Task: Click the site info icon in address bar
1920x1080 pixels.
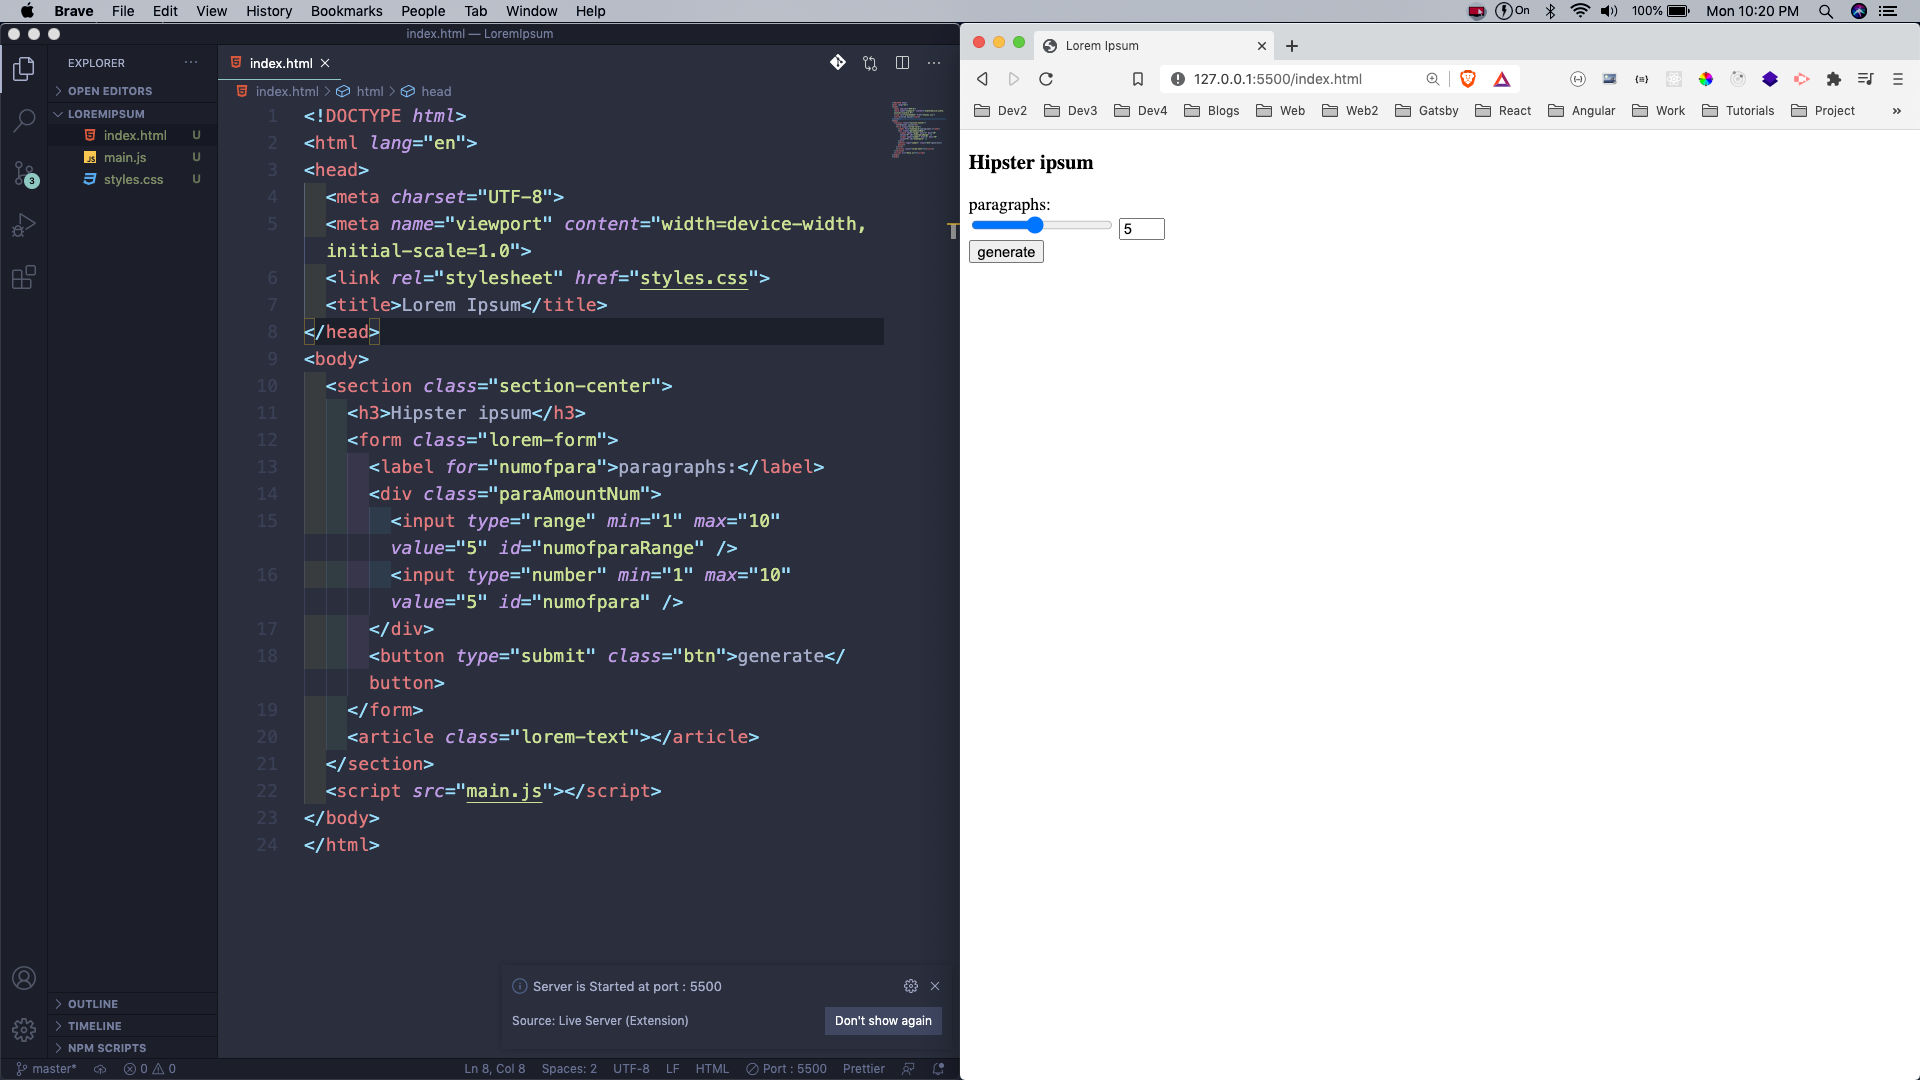Action: (x=1178, y=79)
